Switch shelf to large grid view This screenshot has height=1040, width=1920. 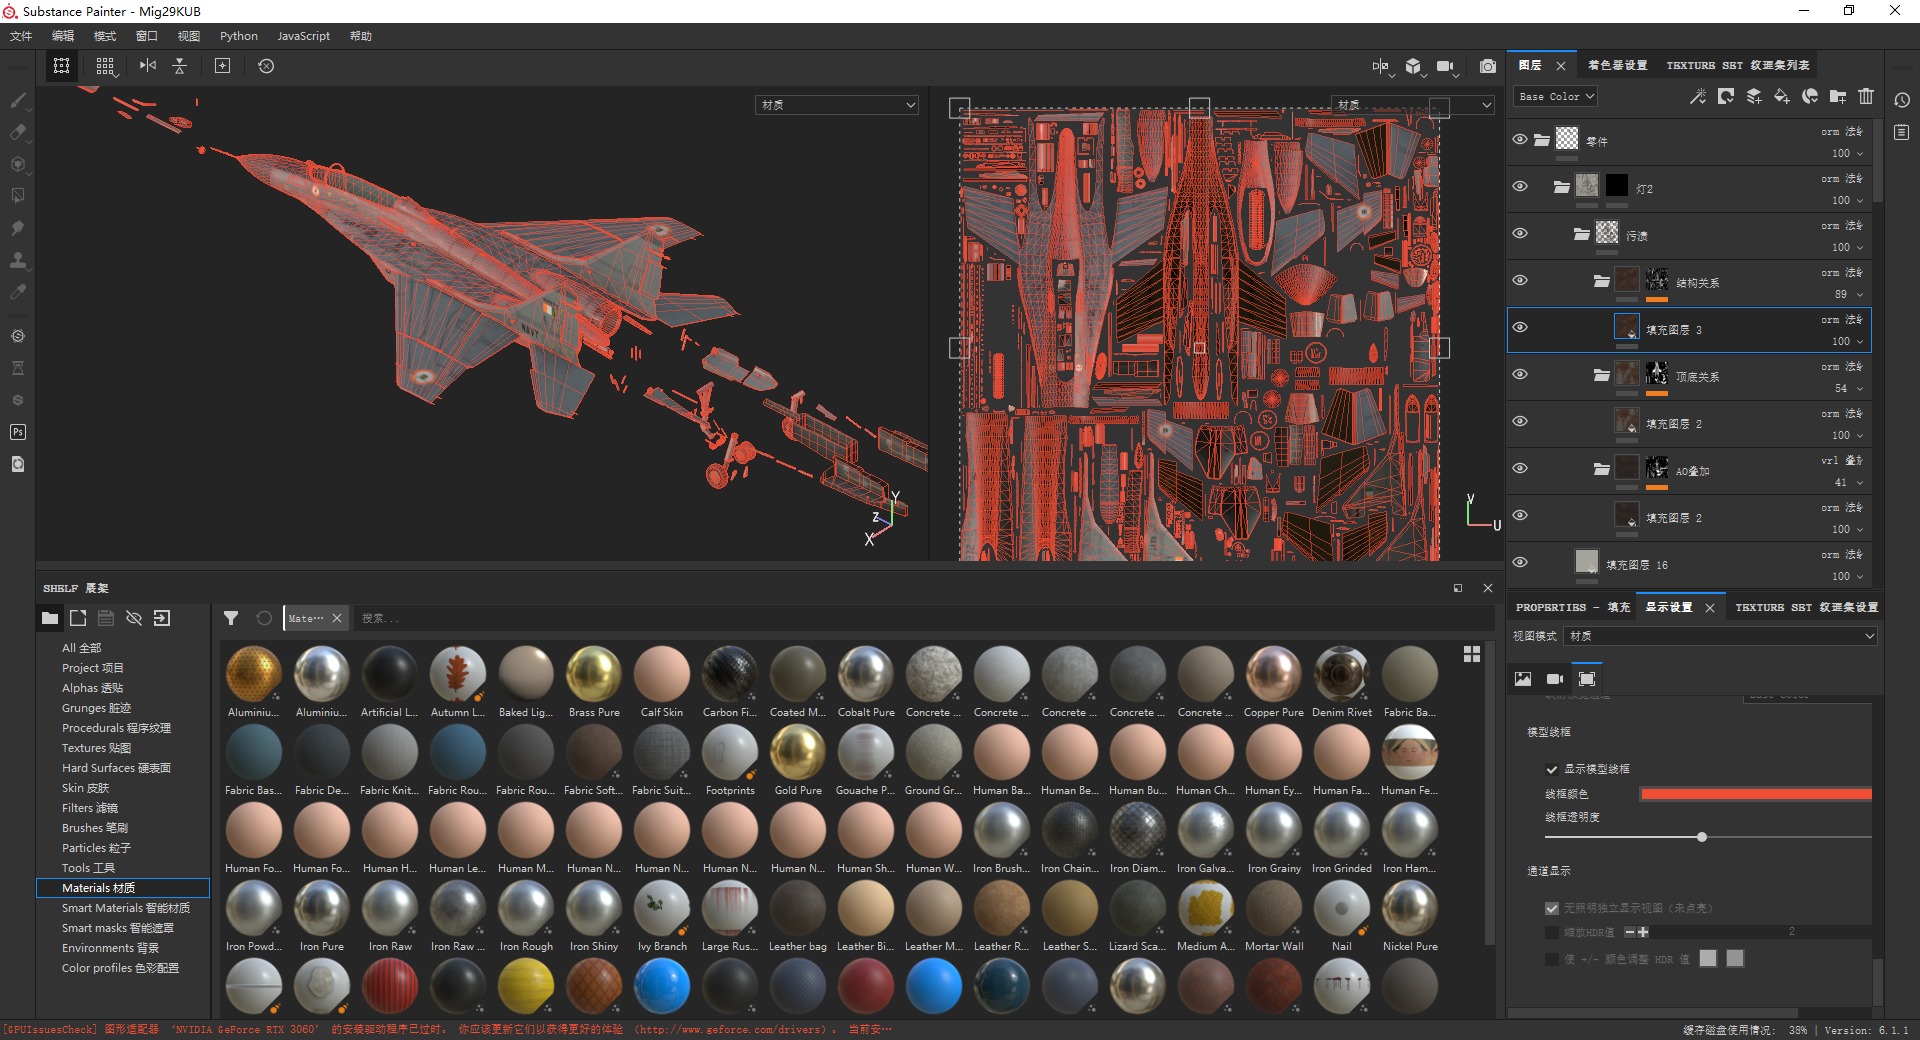pos(1472,654)
